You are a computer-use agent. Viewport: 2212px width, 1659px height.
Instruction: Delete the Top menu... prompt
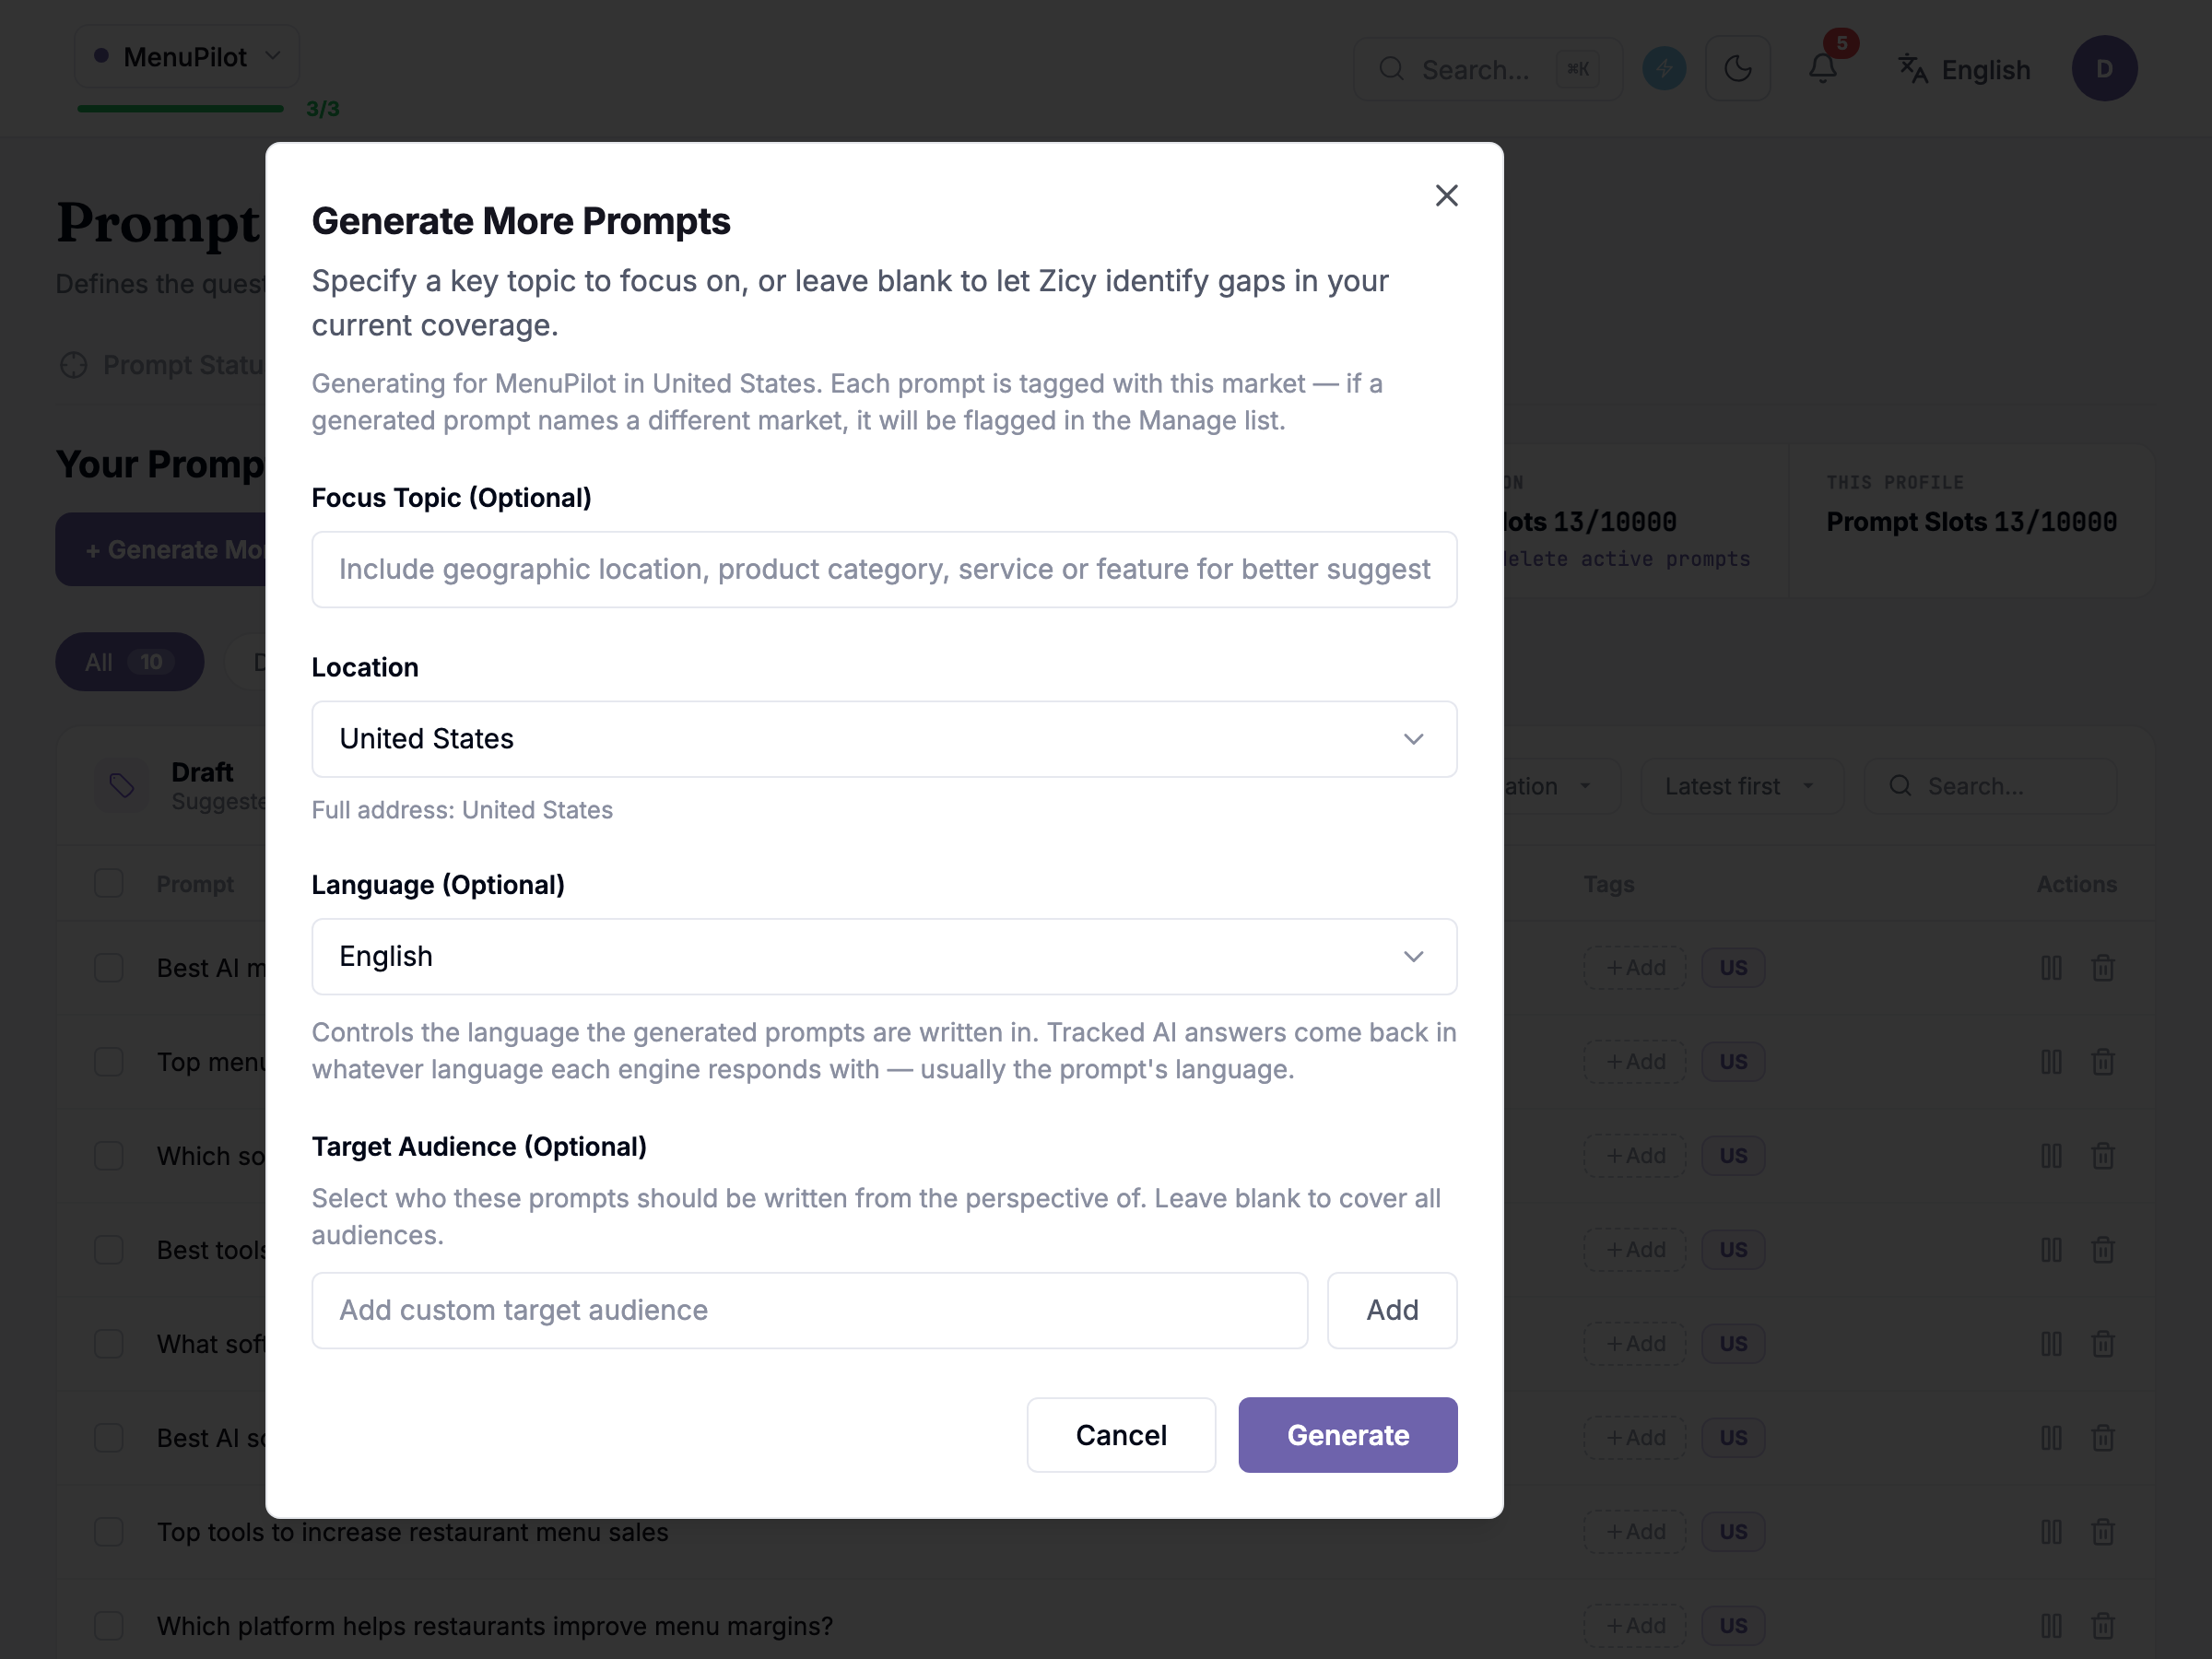2103,1061
